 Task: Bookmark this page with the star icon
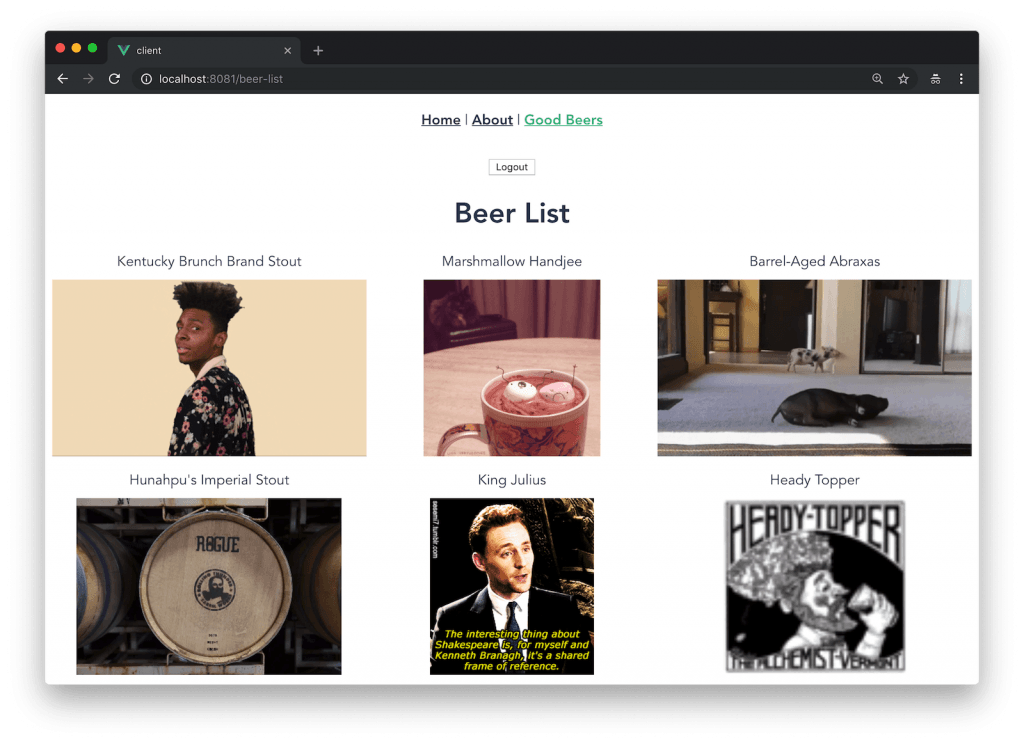(903, 79)
